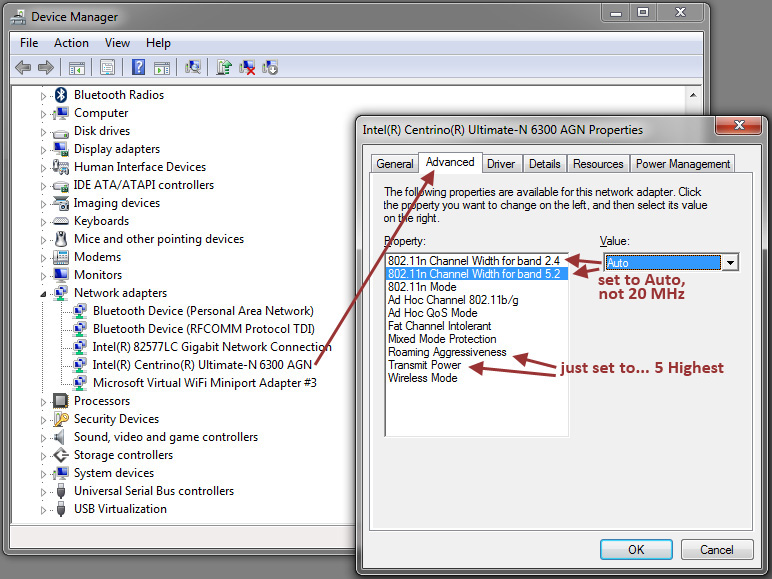Expand the Display adapters node
This screenshot has width=772, height=579.
(x=43, y=149)
